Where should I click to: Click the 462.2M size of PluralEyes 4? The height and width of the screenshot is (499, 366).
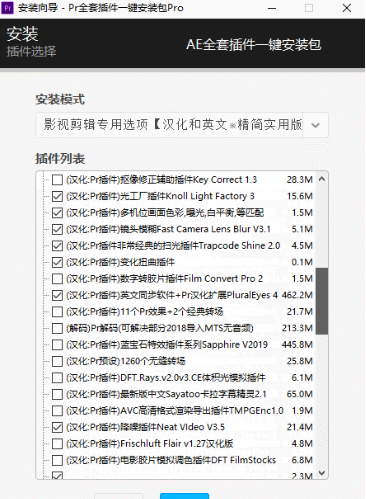[x=297, y=295]
